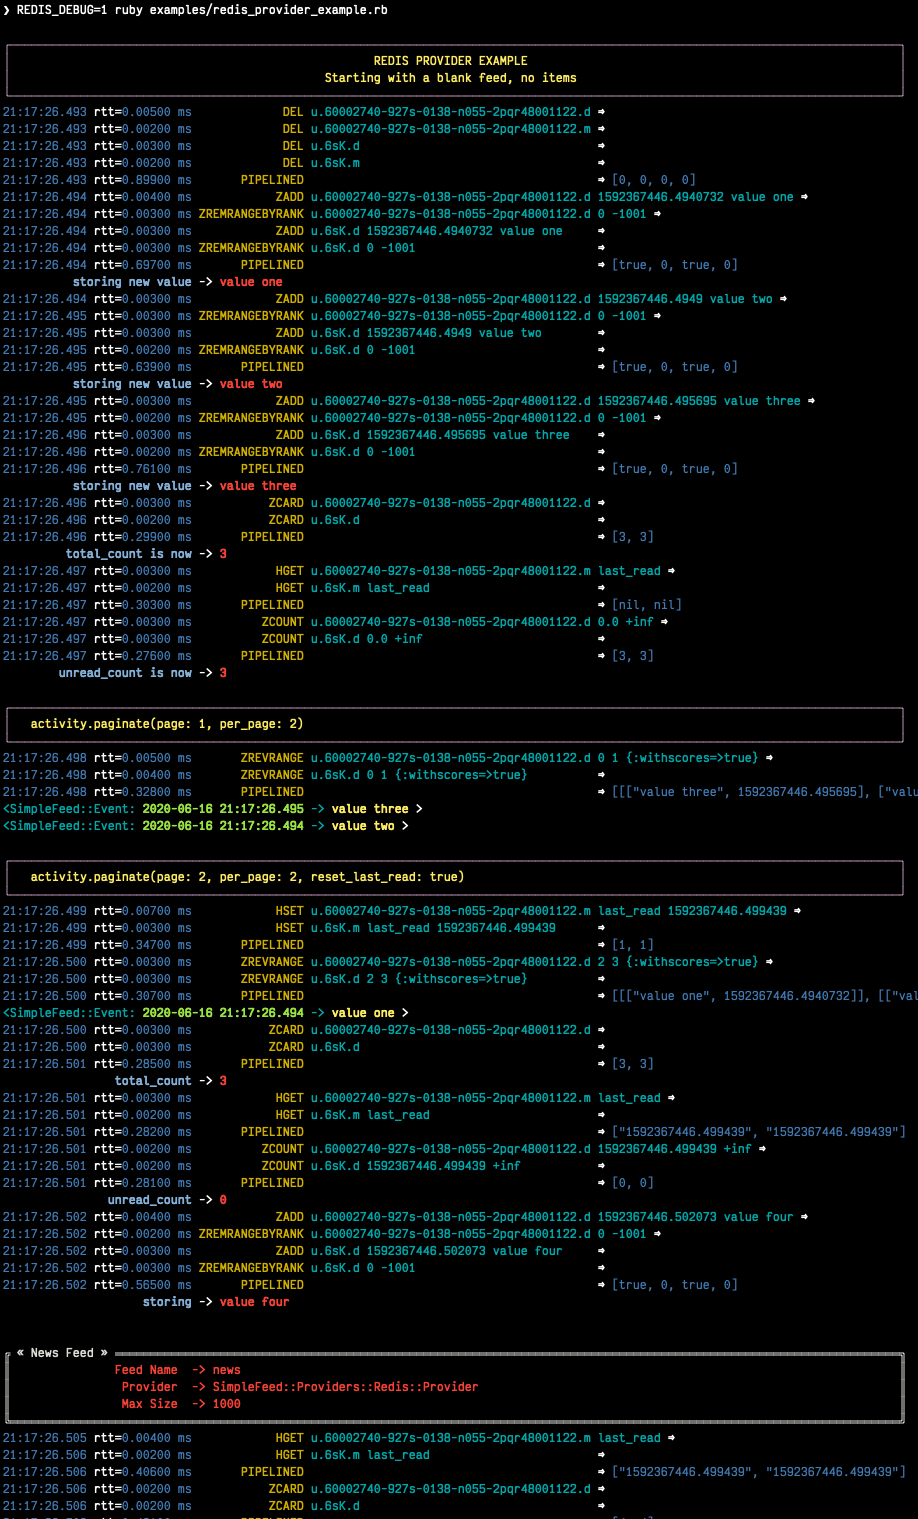Click the 'rtt=0.27600 ms' value

point(143,656)
